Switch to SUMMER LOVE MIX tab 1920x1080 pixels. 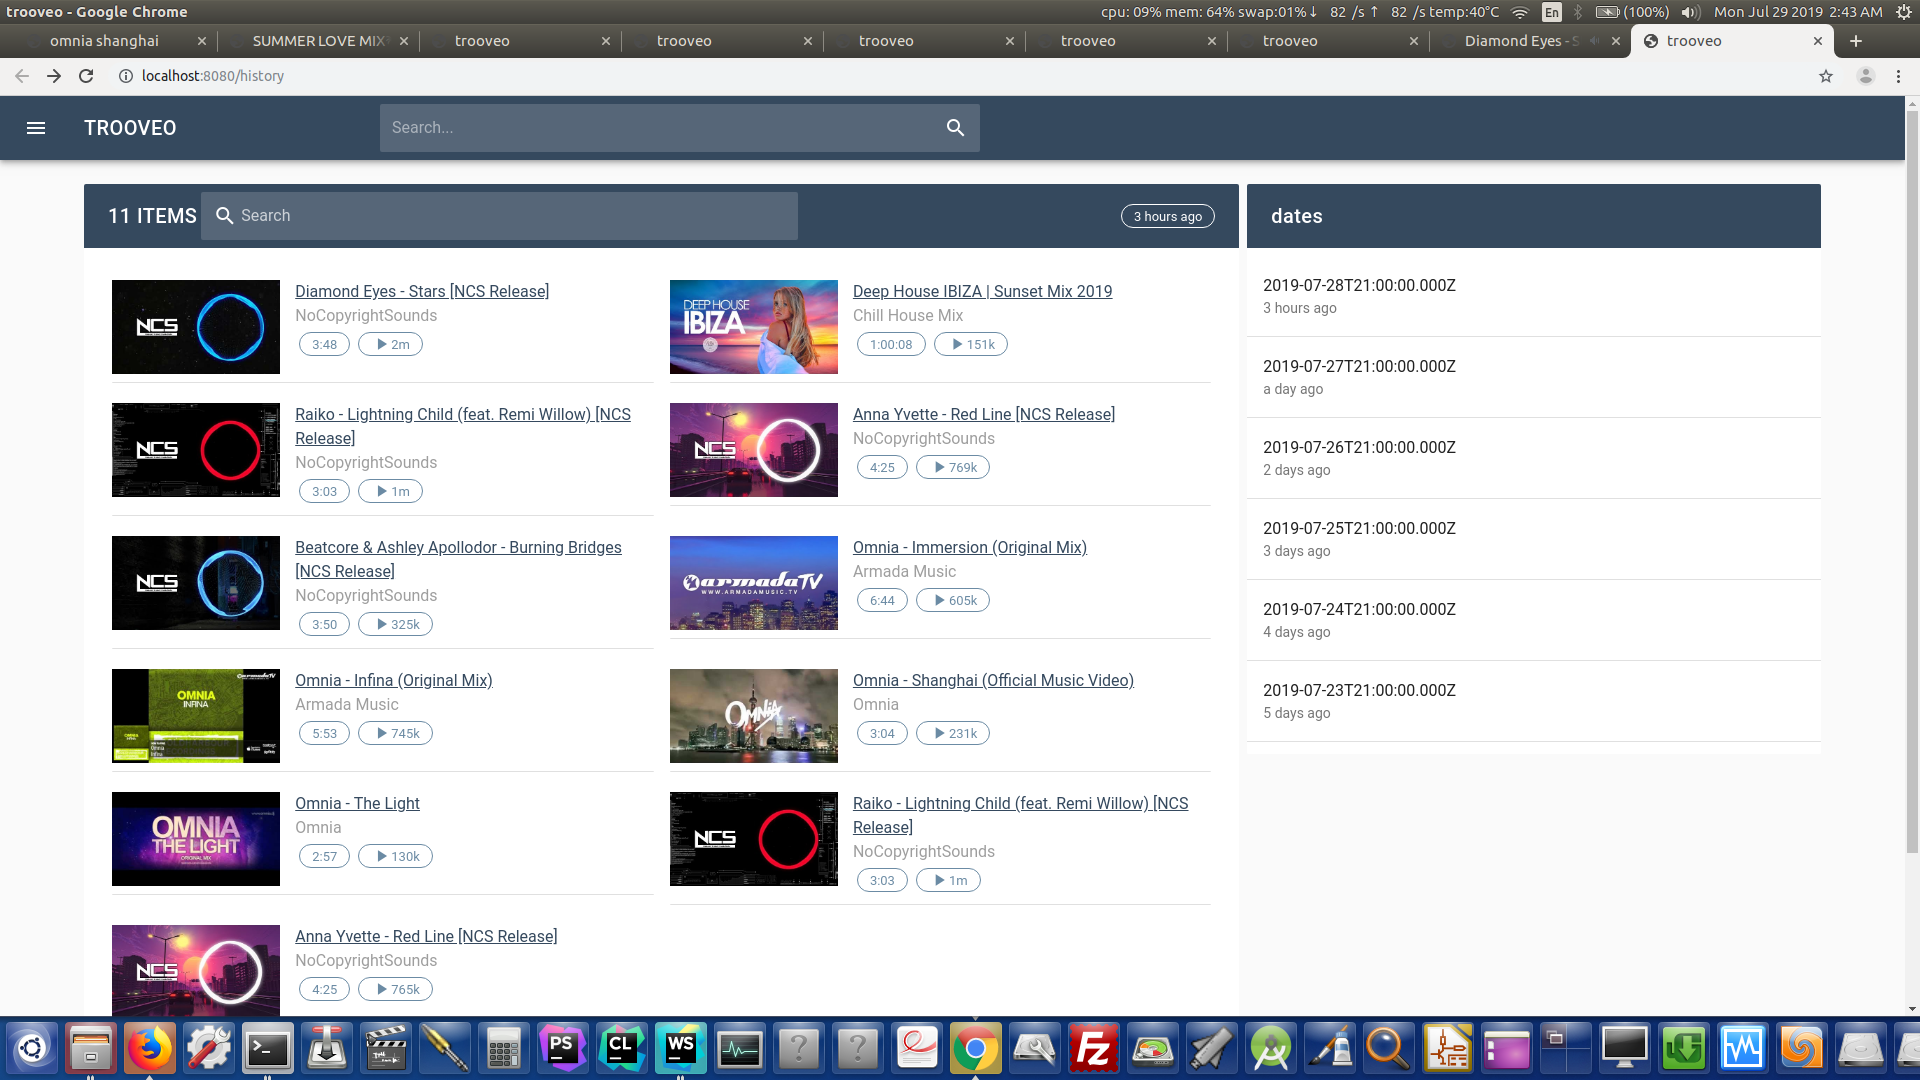click(x=318, y=41)
